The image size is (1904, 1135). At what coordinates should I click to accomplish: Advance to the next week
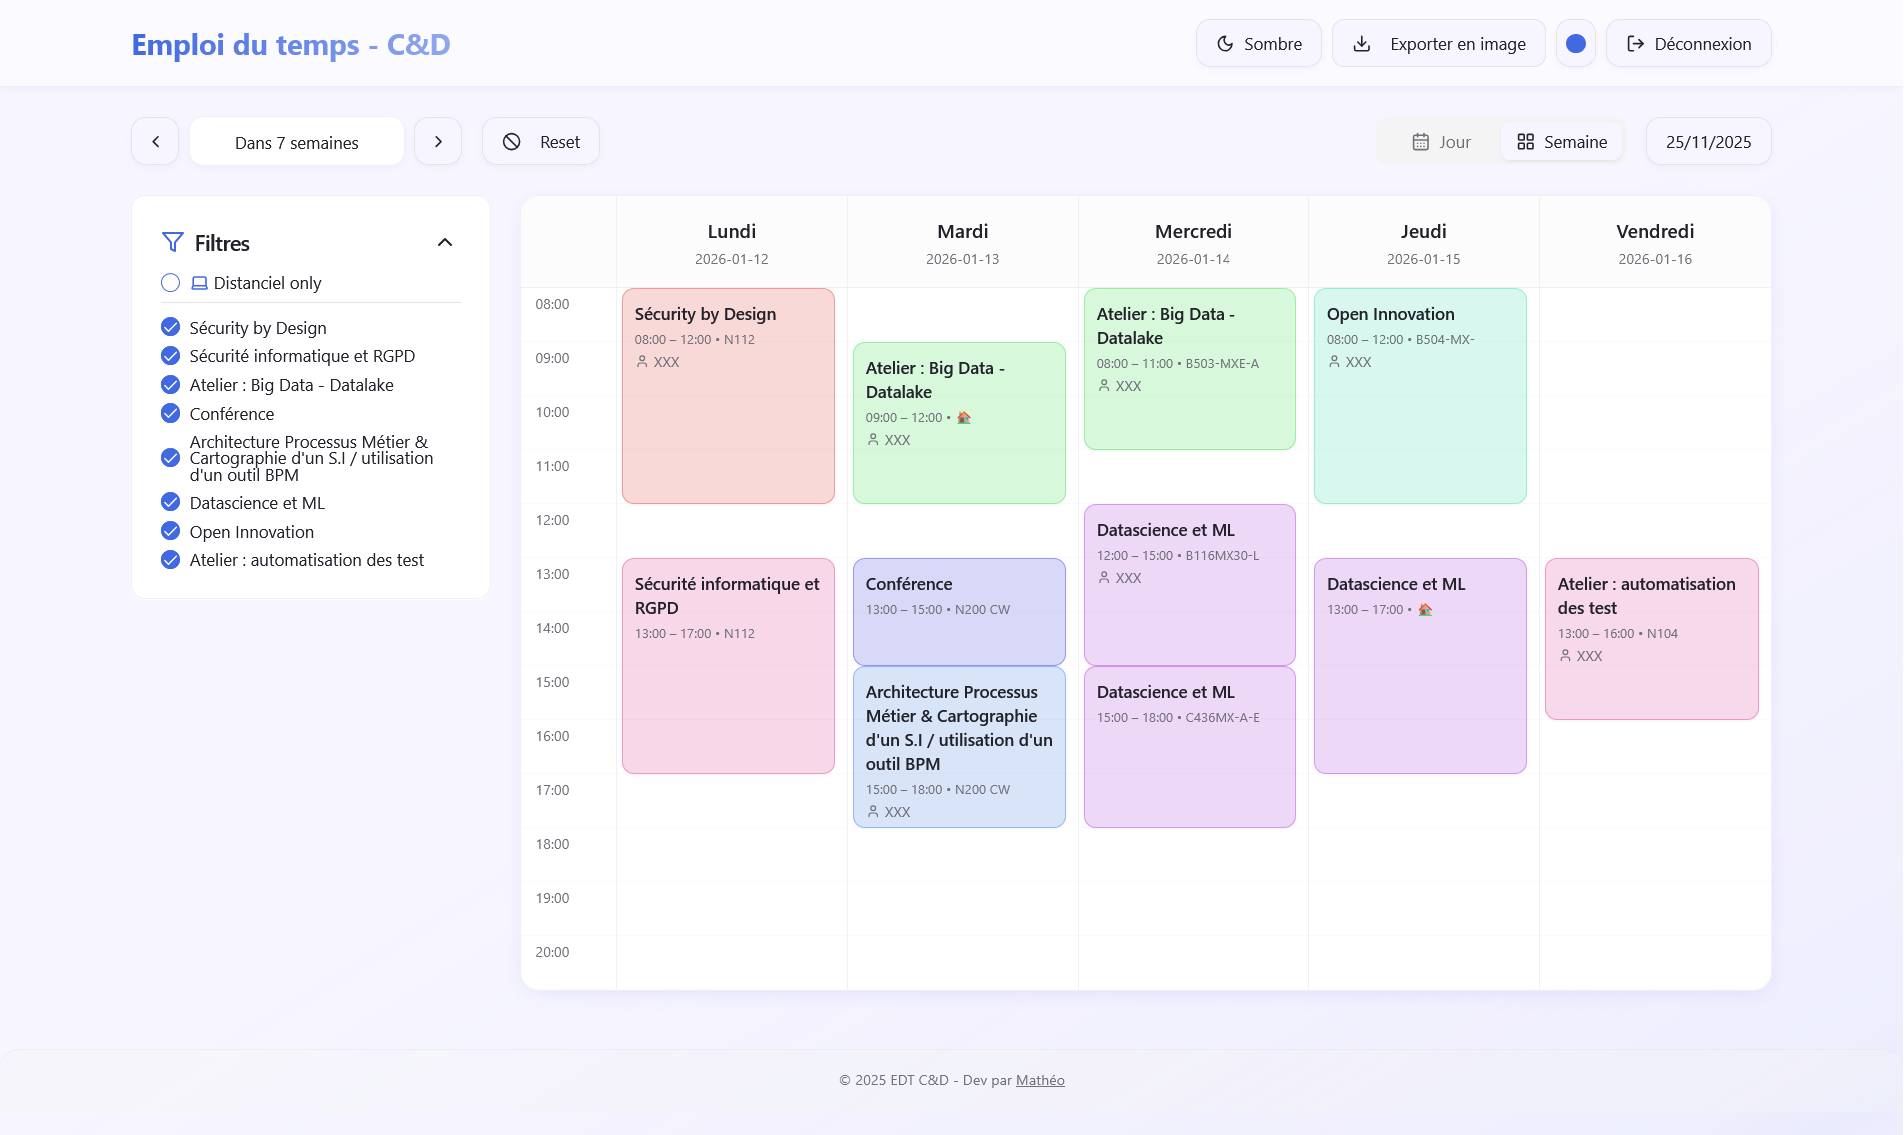click(438, 142)
